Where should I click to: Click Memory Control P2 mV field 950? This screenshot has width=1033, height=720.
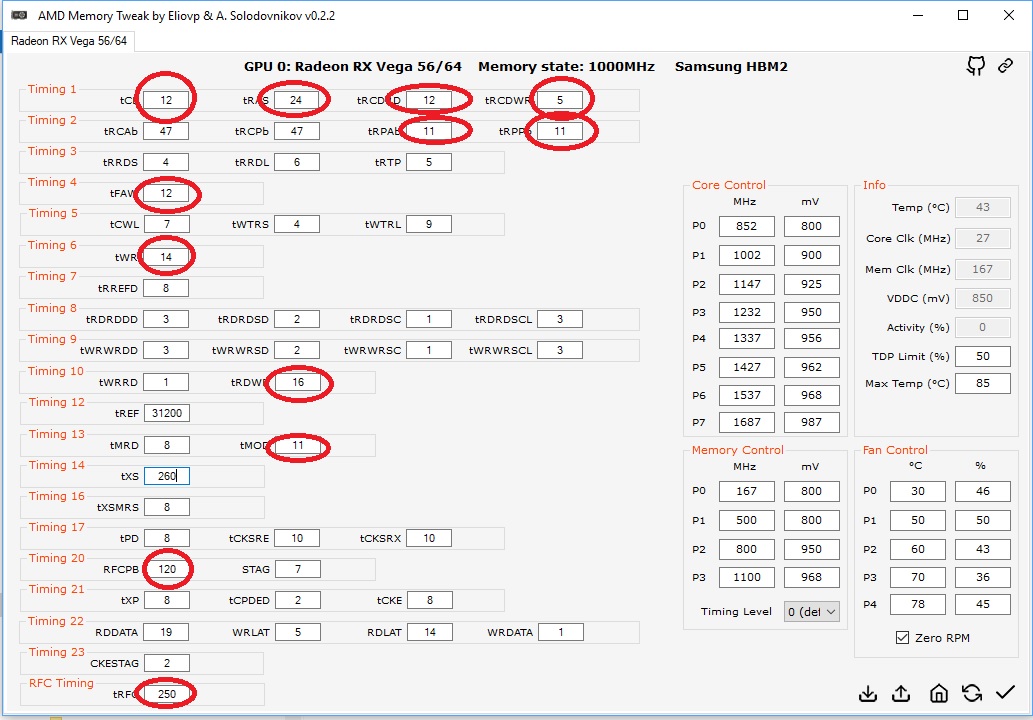(812, 549)
